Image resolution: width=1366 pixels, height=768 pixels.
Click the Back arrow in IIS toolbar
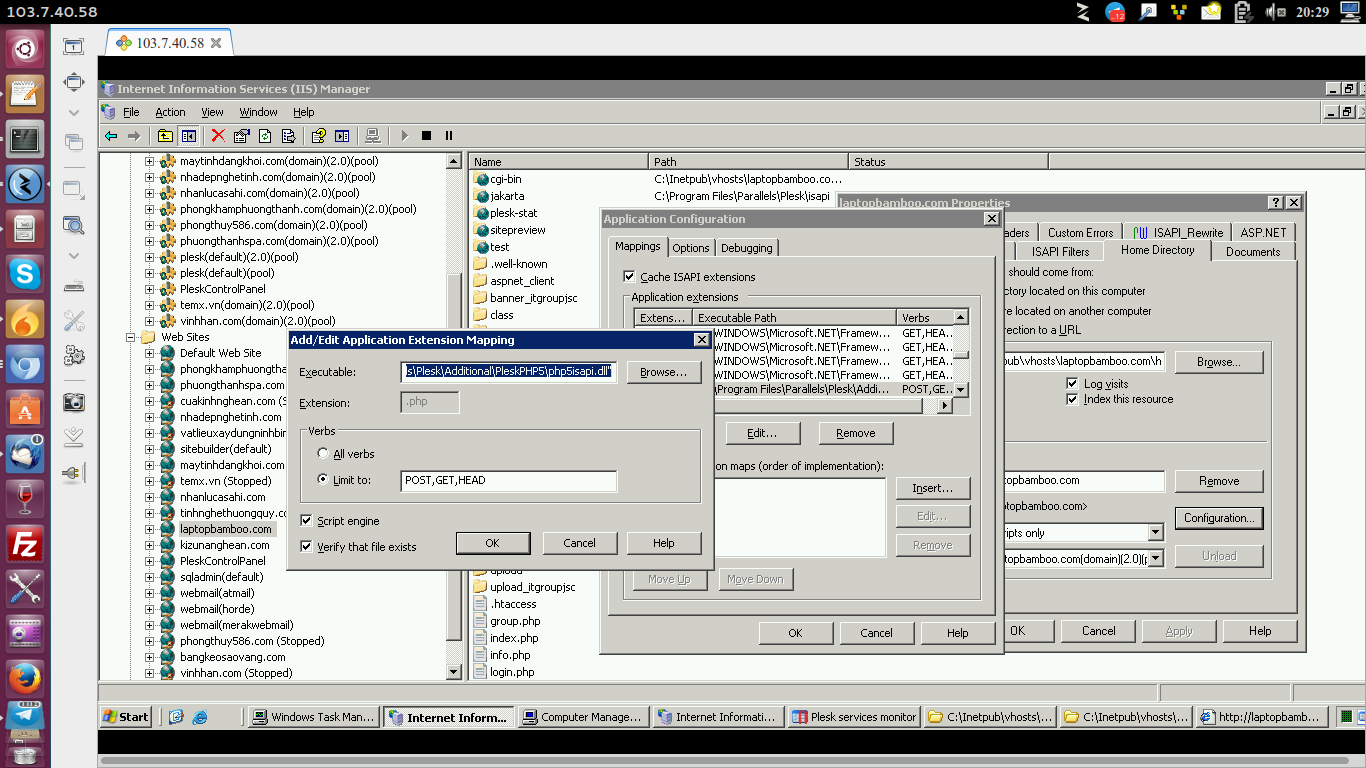pyautogui.click(x=111, y=136)
